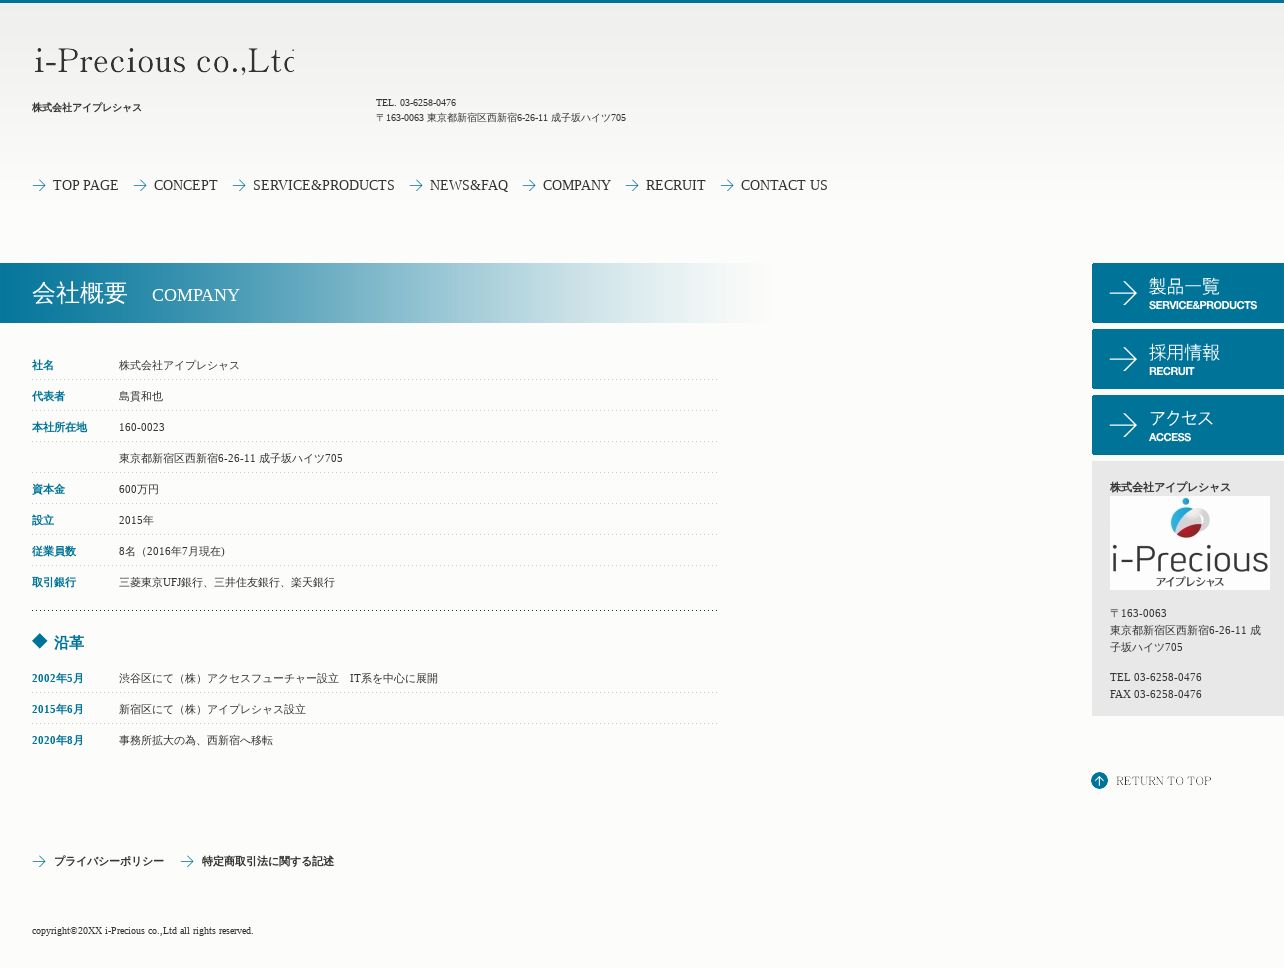The image size is (1284, 968).
Task: Click the arrow icon beside CONCEPT
Action: [x=140, y=185]
